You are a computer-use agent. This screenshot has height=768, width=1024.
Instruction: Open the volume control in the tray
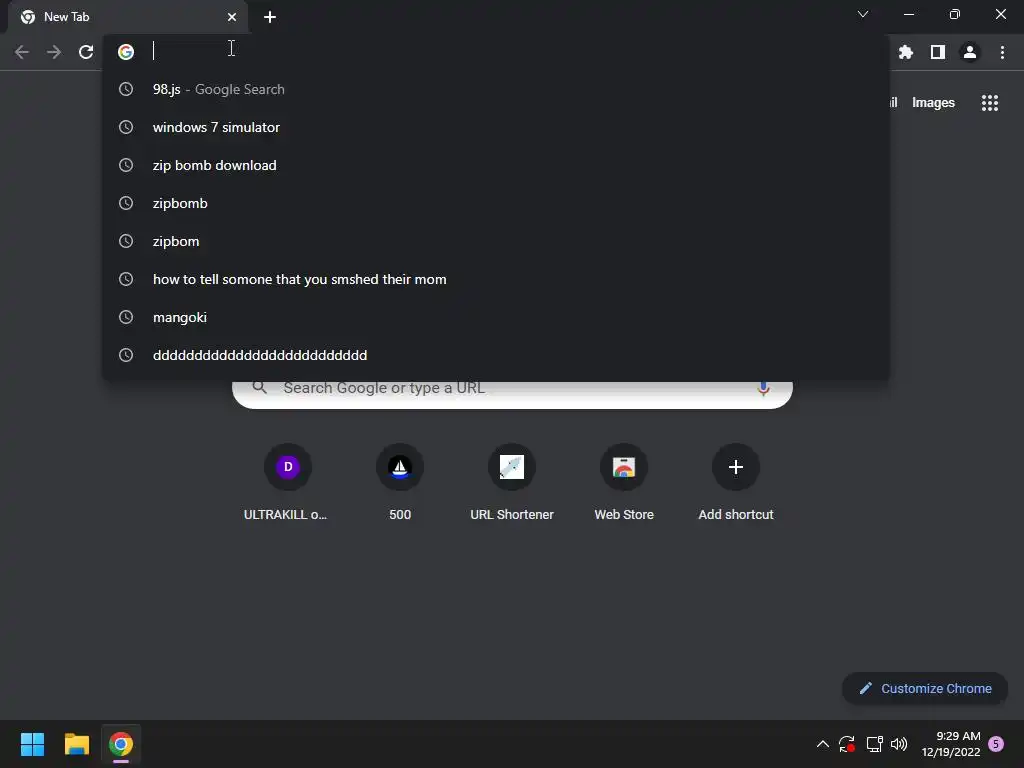(899, 744)
